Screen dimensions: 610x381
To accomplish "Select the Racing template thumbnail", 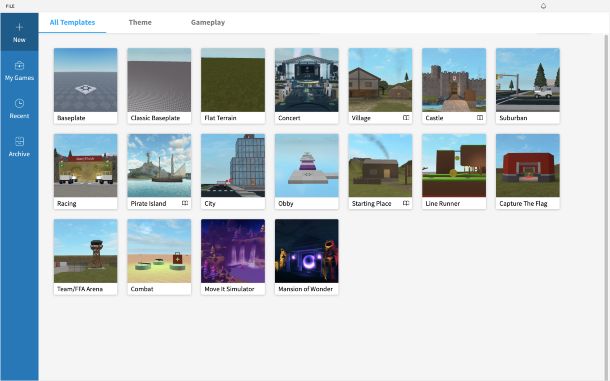I will tap(85, 165).
